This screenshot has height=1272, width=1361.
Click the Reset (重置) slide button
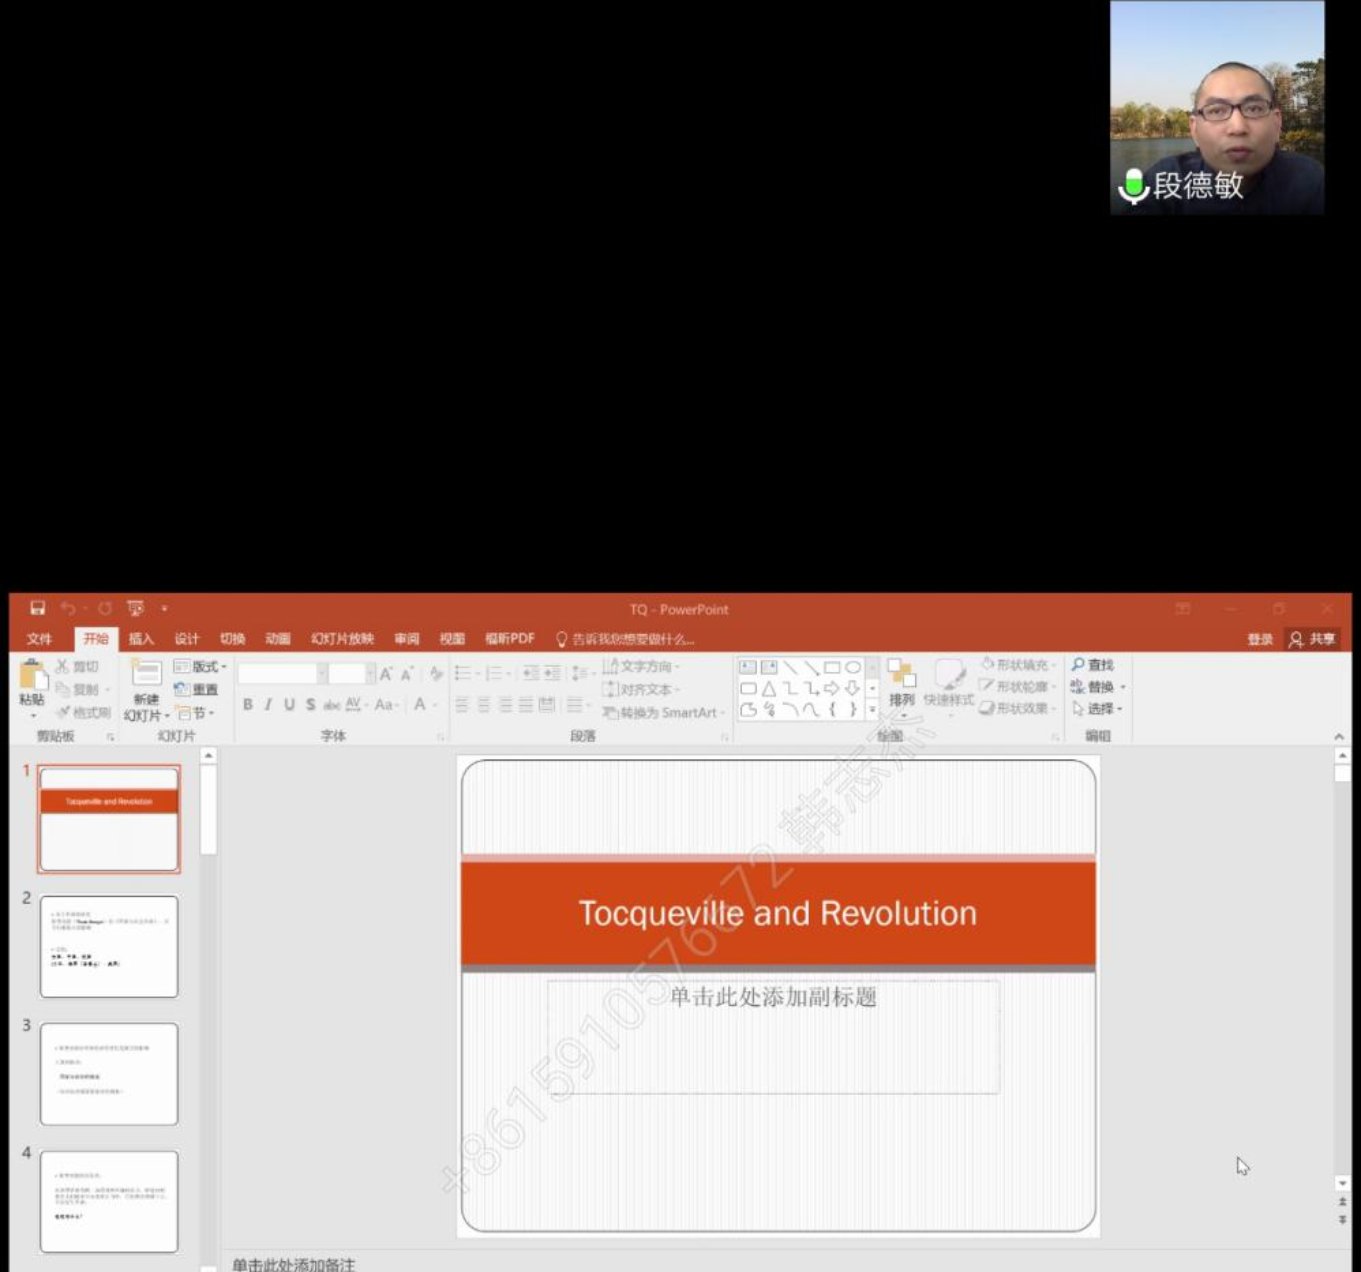pos(196,689)
